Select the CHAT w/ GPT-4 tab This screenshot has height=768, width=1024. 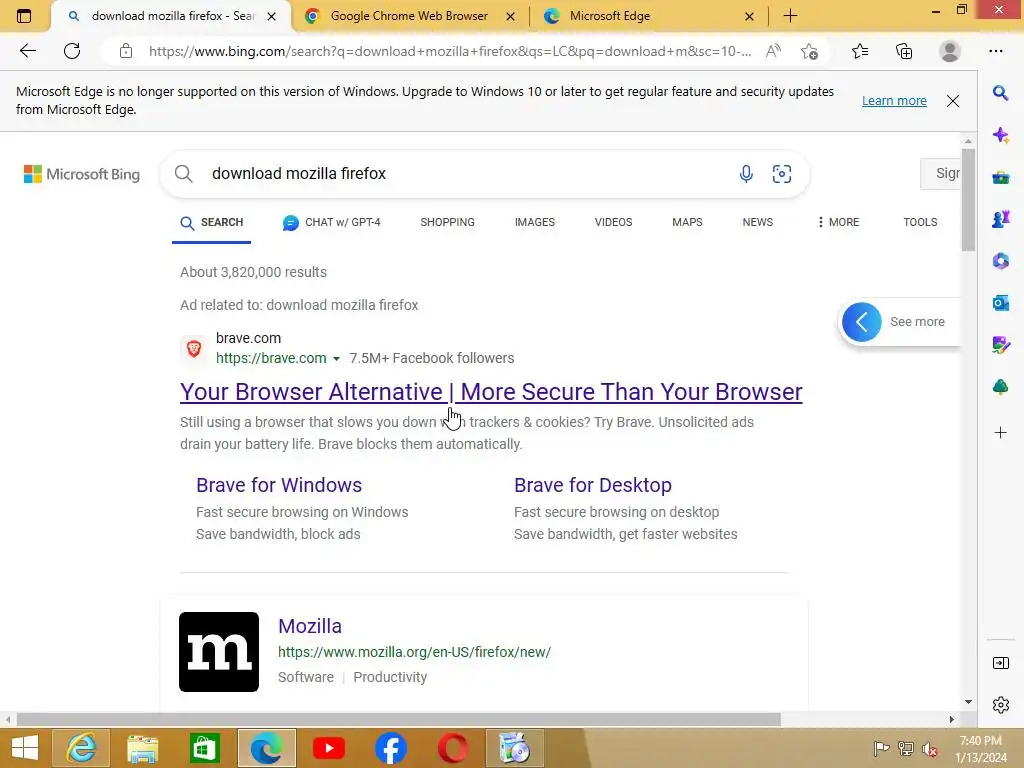(x=332, y=223)
